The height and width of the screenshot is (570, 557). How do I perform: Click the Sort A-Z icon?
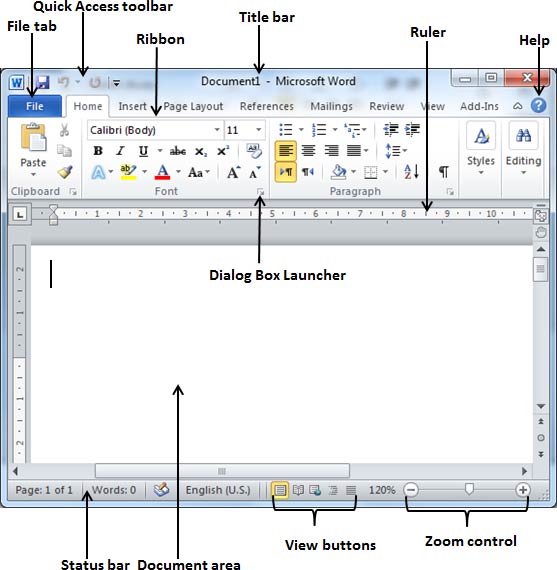[412, 172]
